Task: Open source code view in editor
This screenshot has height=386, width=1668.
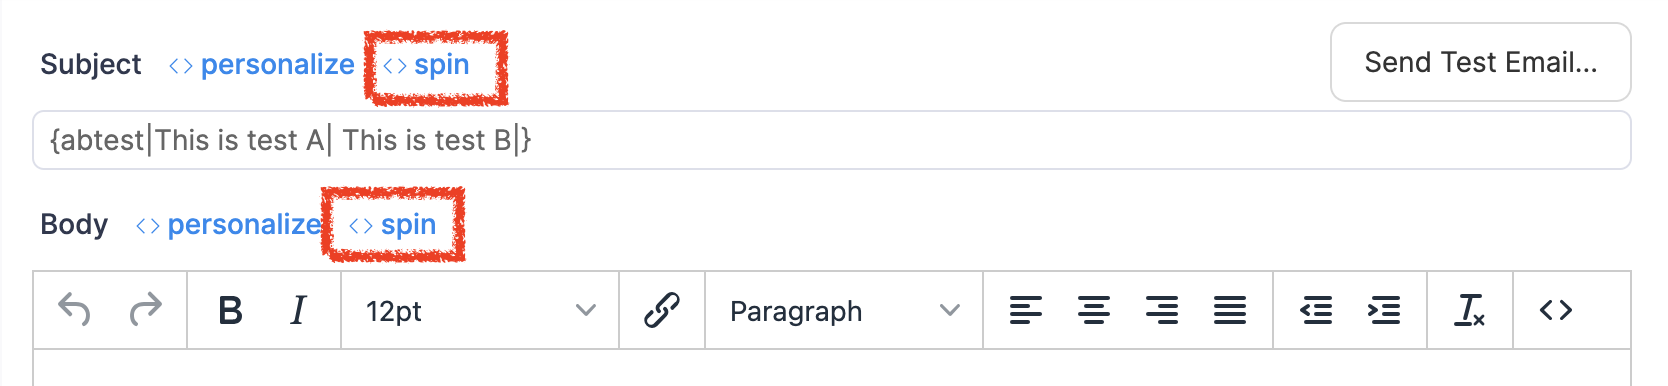Action: [x=1556, y=311]
